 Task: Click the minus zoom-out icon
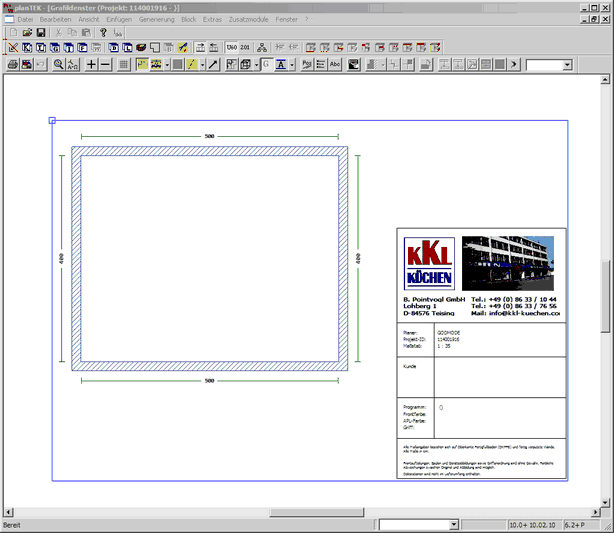click(x=105, y=64)
